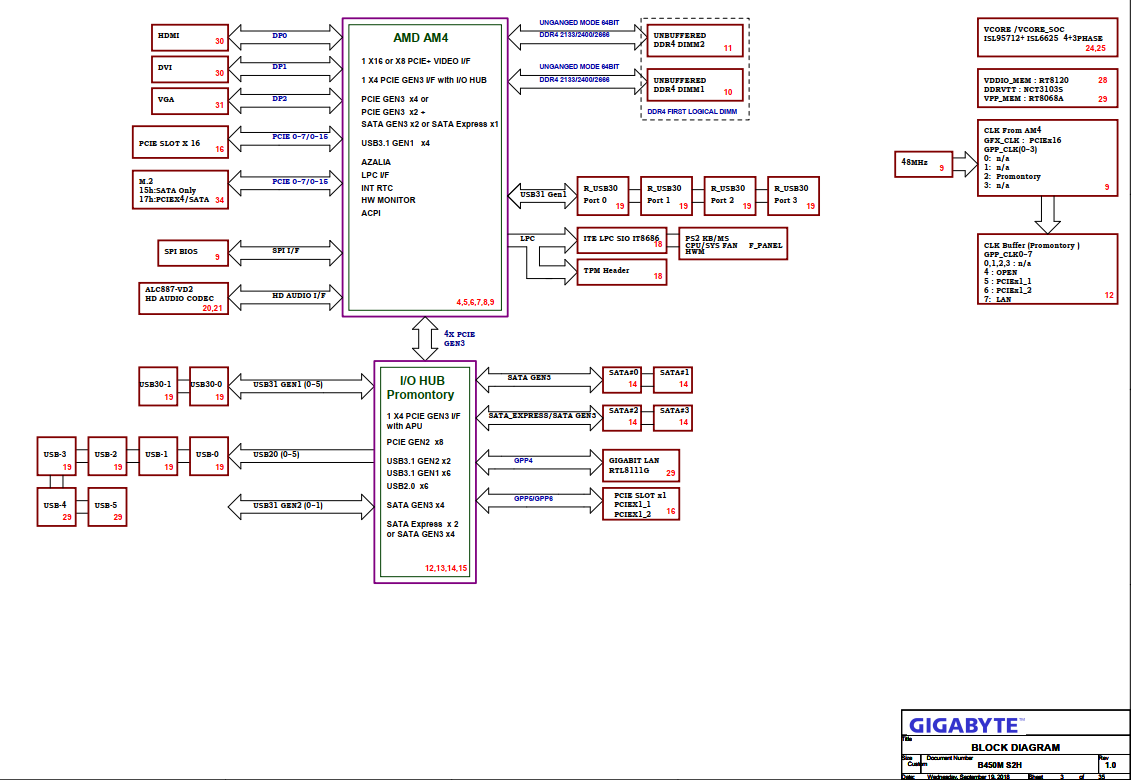The height and width of the screenshot is (780, 1131).
Task: Click the SATA#2 block
Action: pos(622,419)
